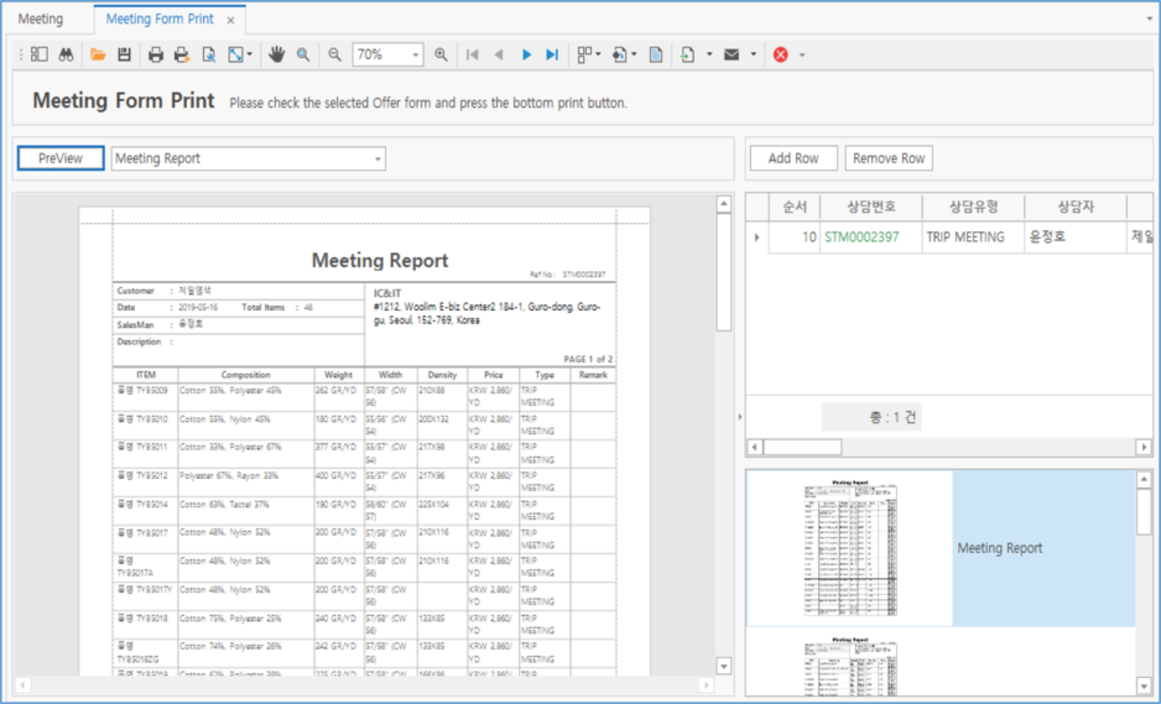Click the Open folder icon
1161x704 pixels.
(x=97, y=55)
